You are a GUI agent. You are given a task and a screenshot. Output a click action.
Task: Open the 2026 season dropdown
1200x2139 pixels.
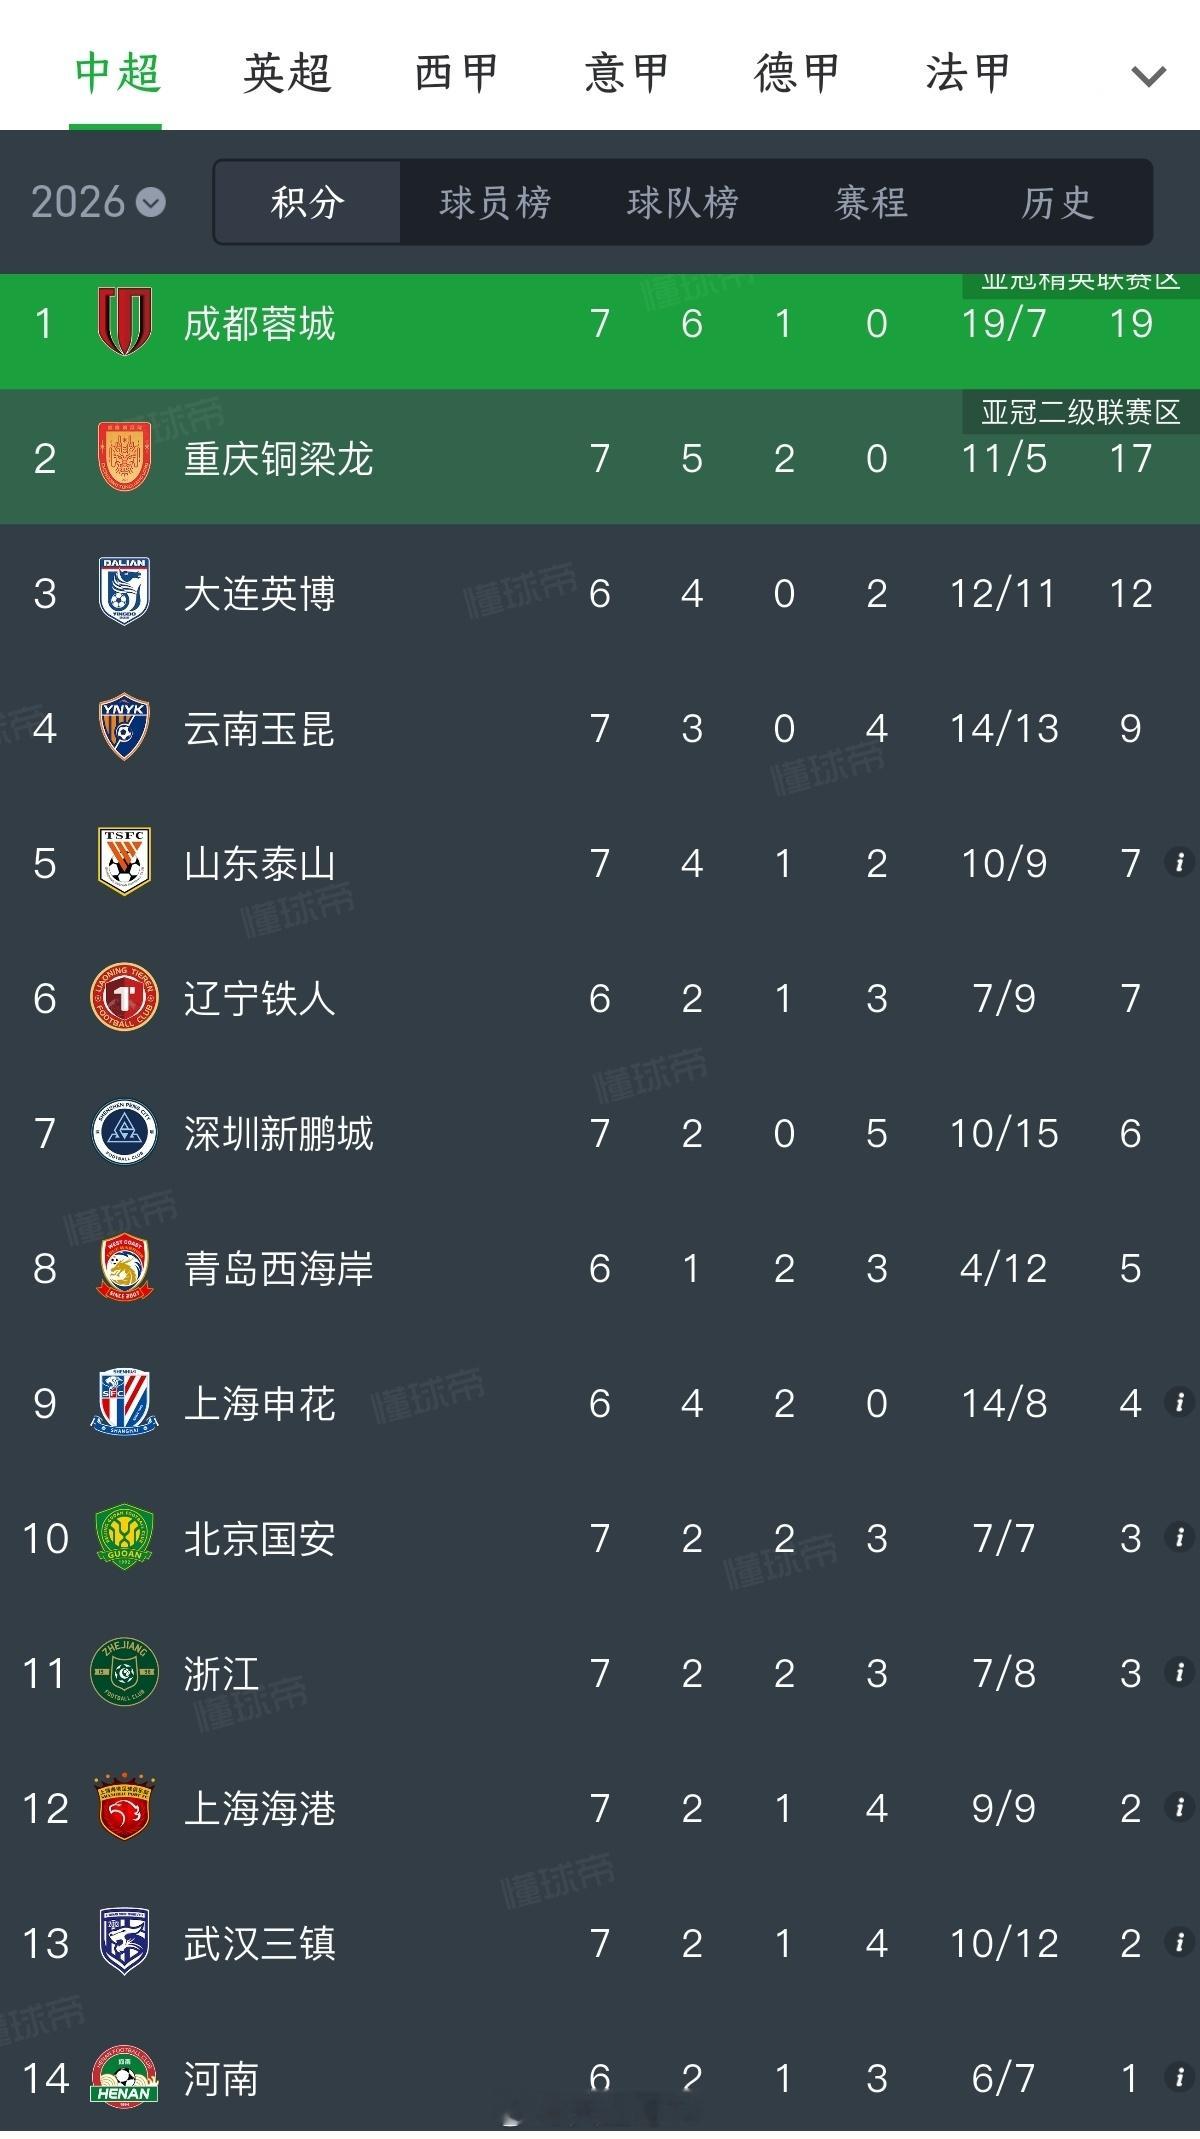point(98,203)
